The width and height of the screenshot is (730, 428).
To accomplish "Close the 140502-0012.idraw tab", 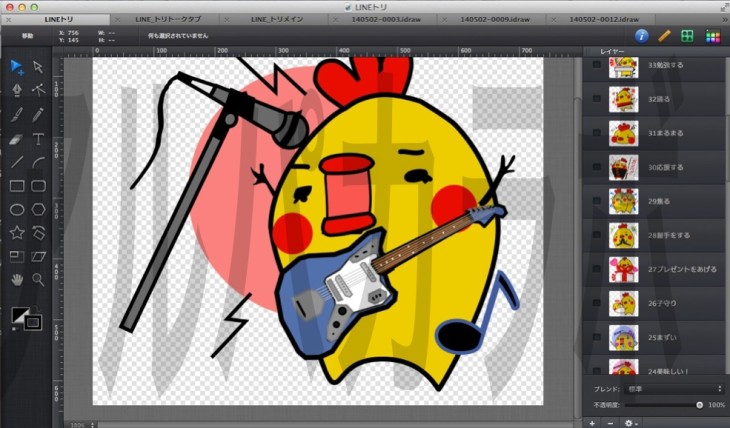I will click(x=553, y=20).
